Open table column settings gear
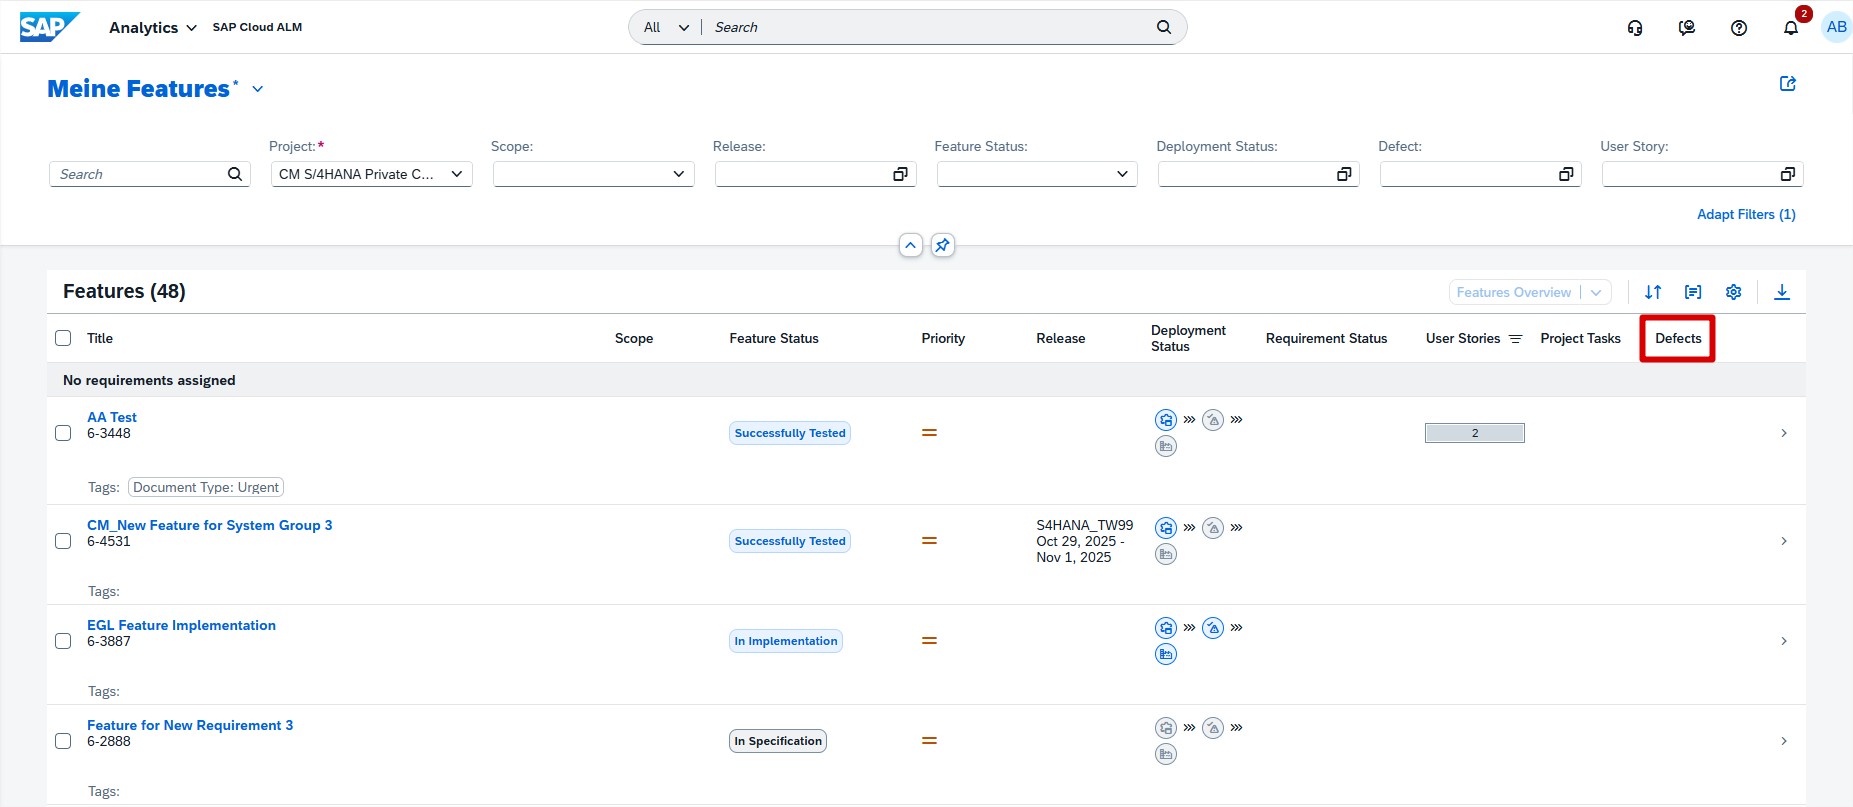Screen dimensions: 1853x807 coord(1733,292)
